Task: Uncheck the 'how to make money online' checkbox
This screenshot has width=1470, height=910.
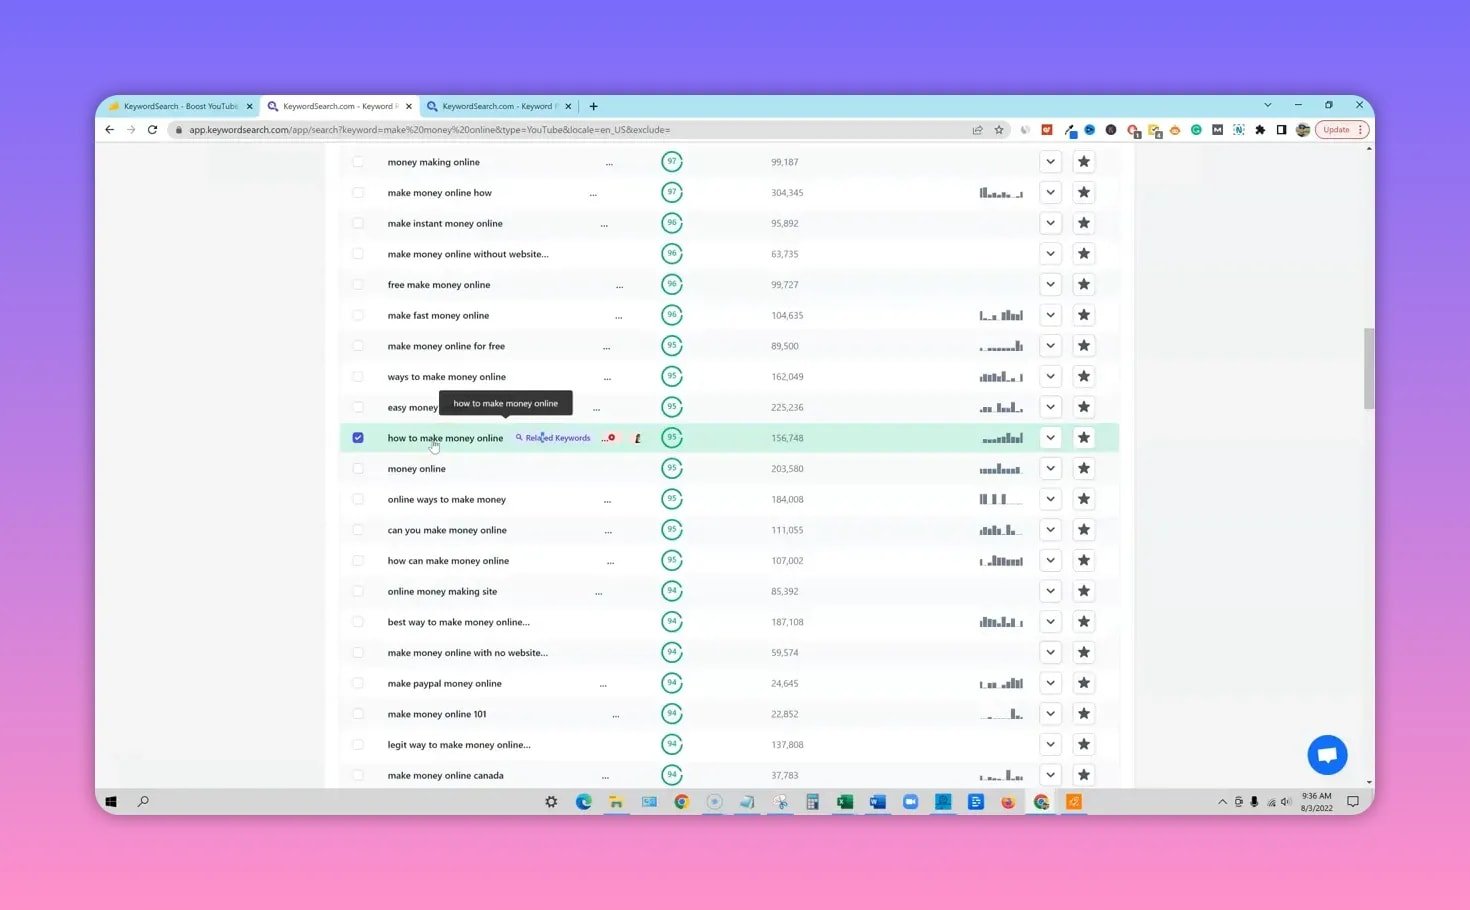Action: (357, 437)
